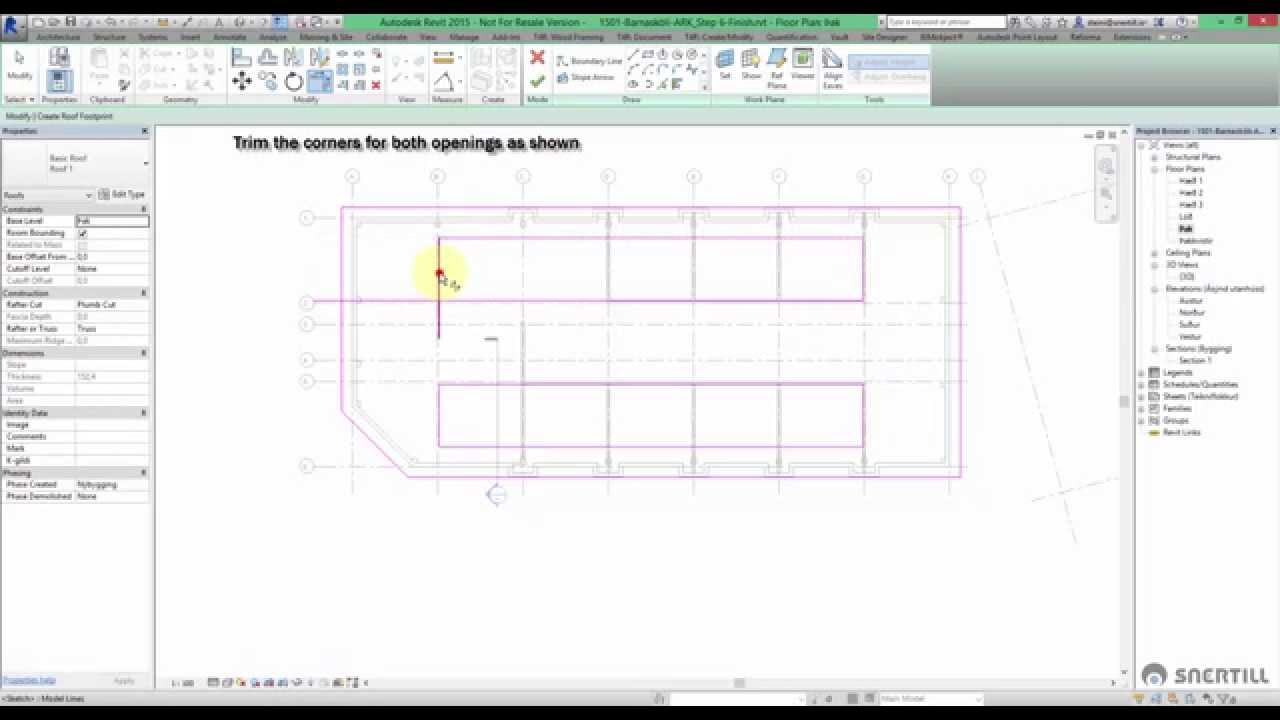Collapse the Constraints section header
Image resolution: width=1280 pixels, height=720 pixels.
75,209
